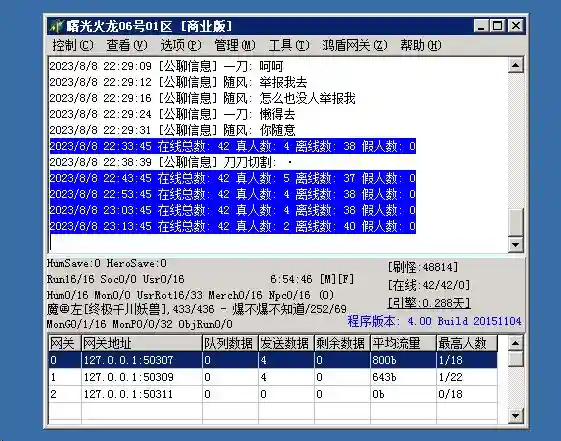Click the 随风: 你随意 log line
This screenshot has height=441, width=561.
coord(172,130)
